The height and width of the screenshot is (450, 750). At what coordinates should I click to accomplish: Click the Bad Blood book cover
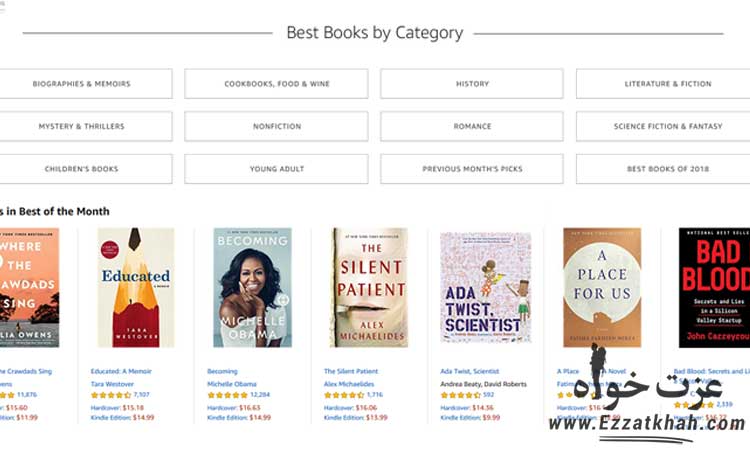[x=714, y=287]
